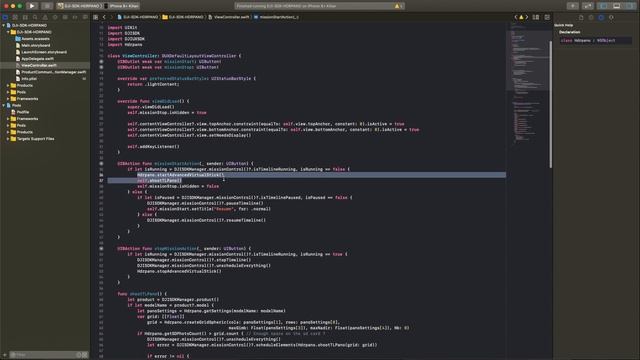Jump to the next issue arrow
This screenshot has height=360, width=640.
(x=527, y=17)
